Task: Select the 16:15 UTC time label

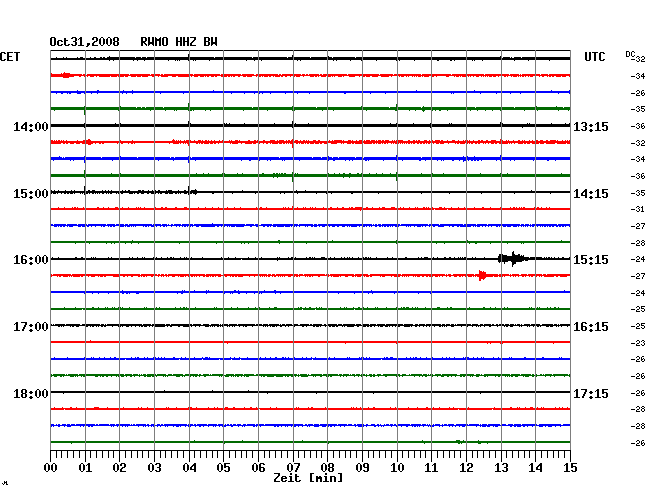Action: point(591,327)
